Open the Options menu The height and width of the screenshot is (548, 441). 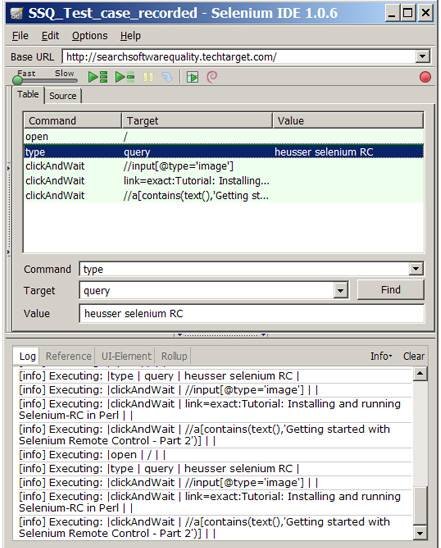[x=90, y=36]
